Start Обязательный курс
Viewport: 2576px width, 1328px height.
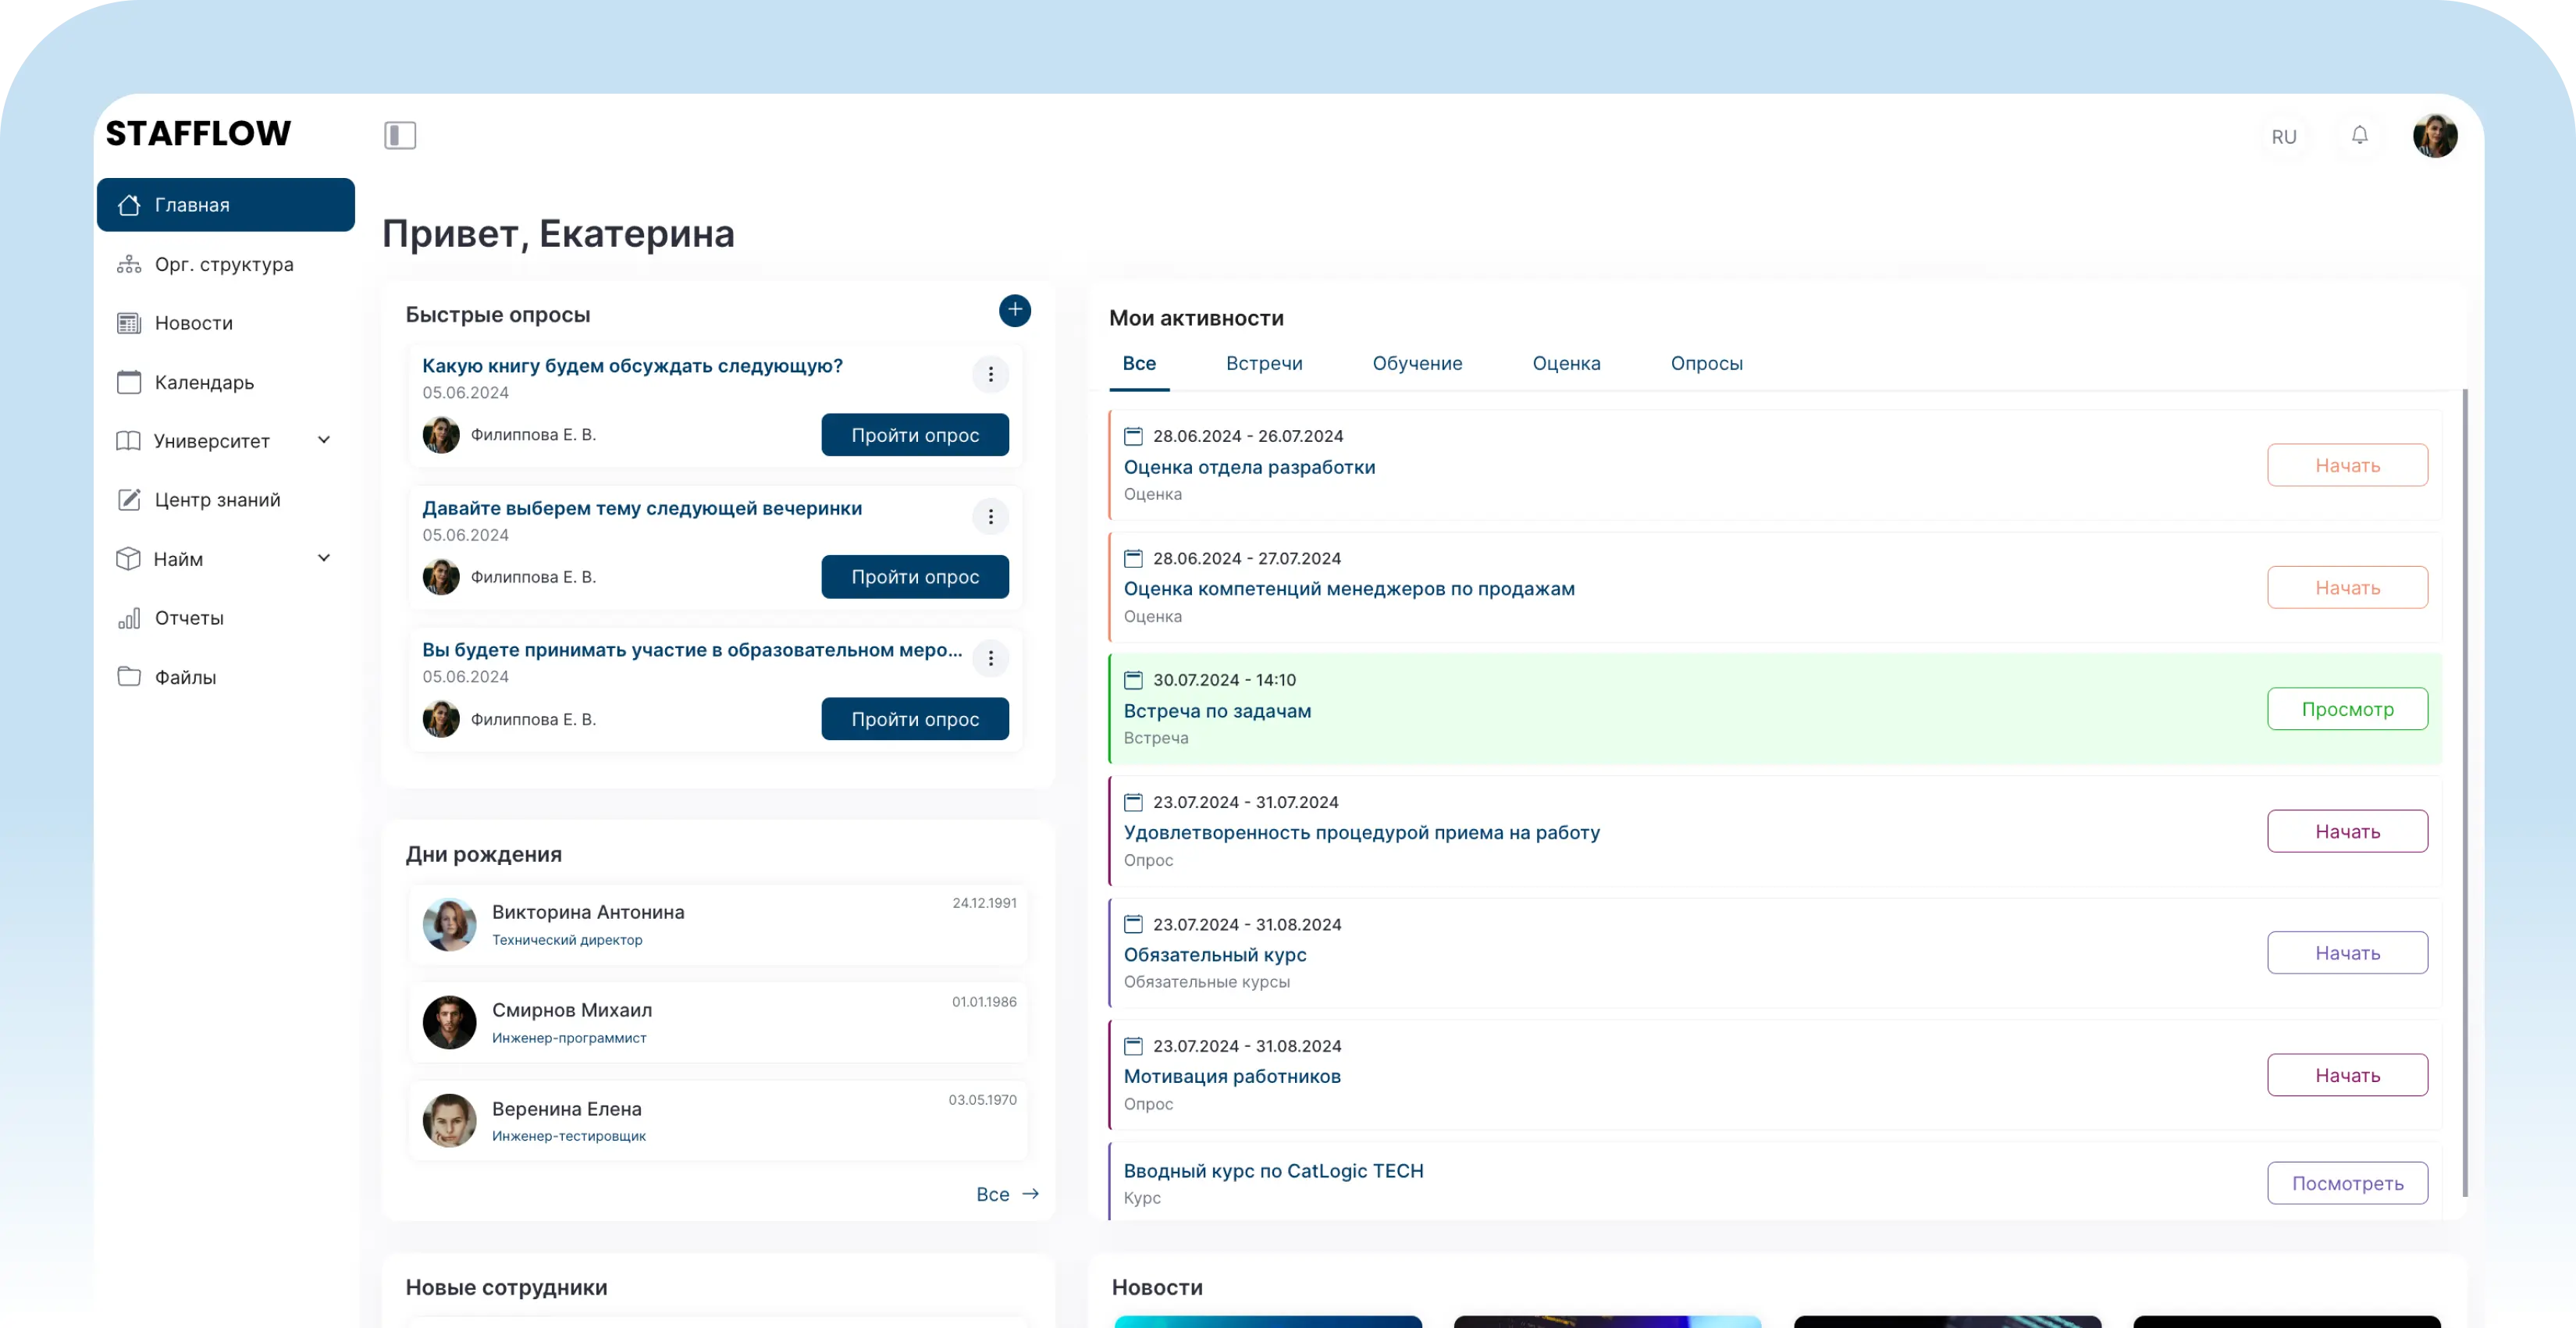tap(2347, 953)
